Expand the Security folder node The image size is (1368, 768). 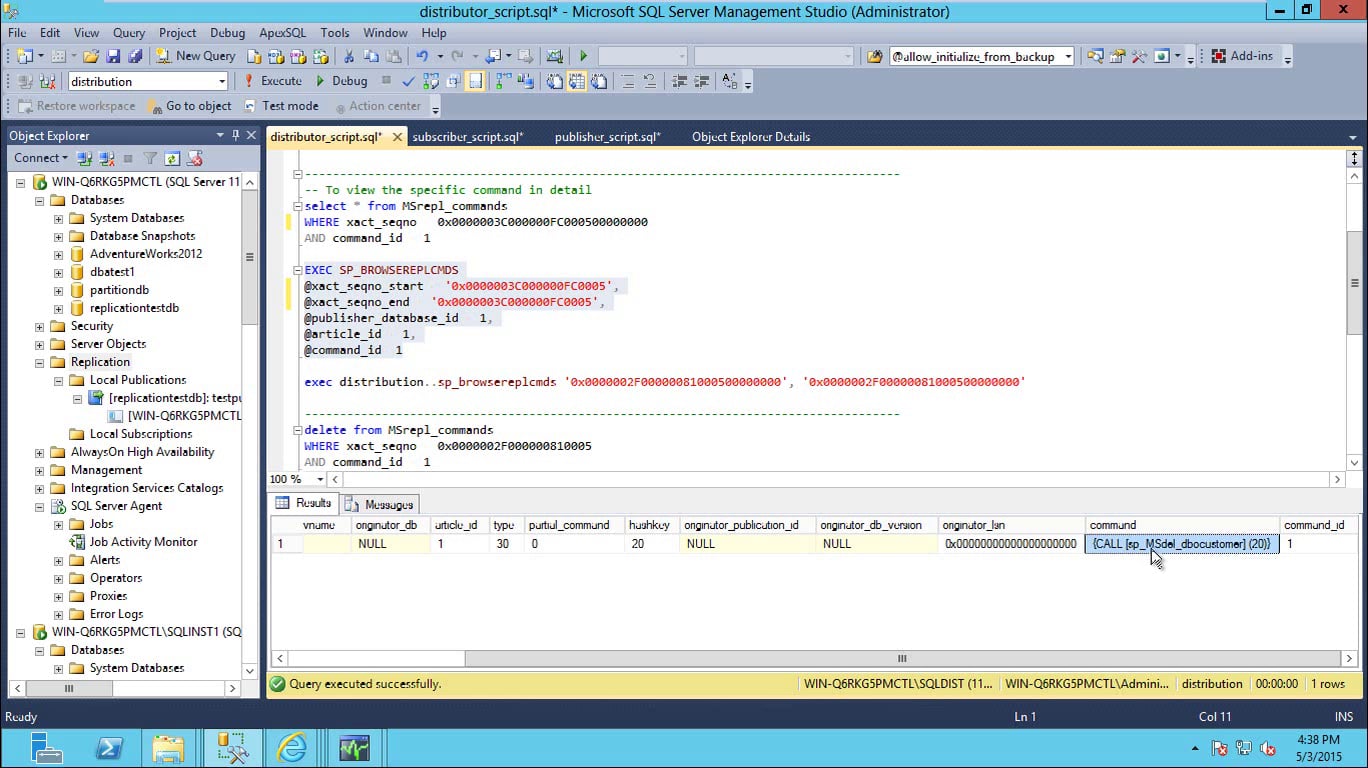pos(39,326)
